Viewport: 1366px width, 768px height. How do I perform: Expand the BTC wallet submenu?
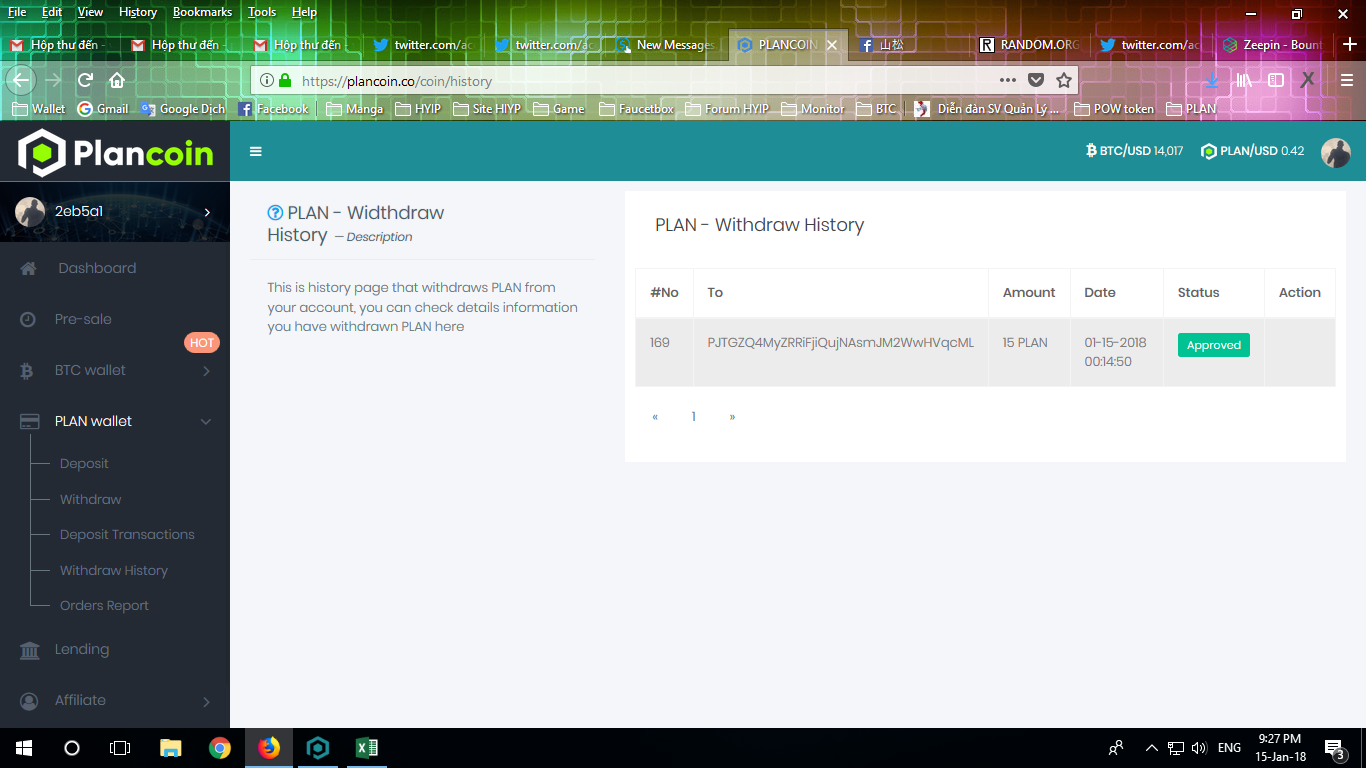tap(115, 370)
